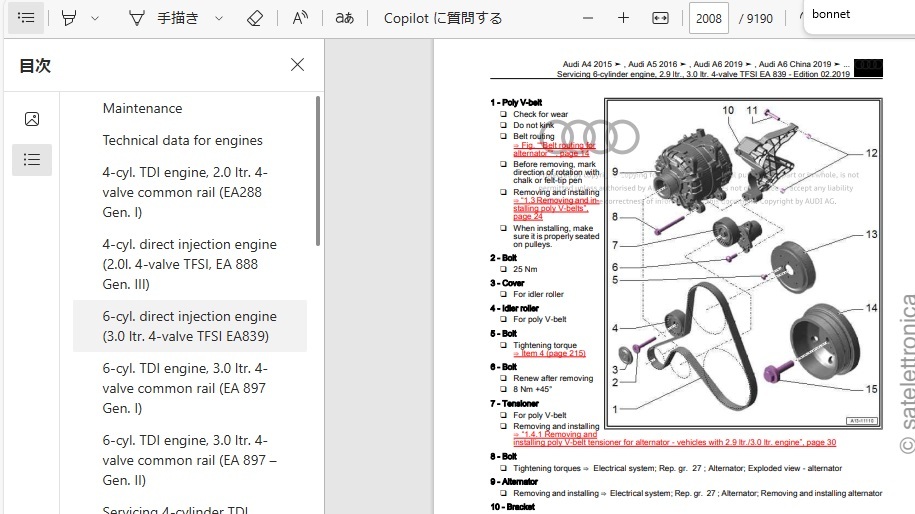Screen dimensions: 915x514
Task: Open Maintenance in contents
Action: (142, 108)
